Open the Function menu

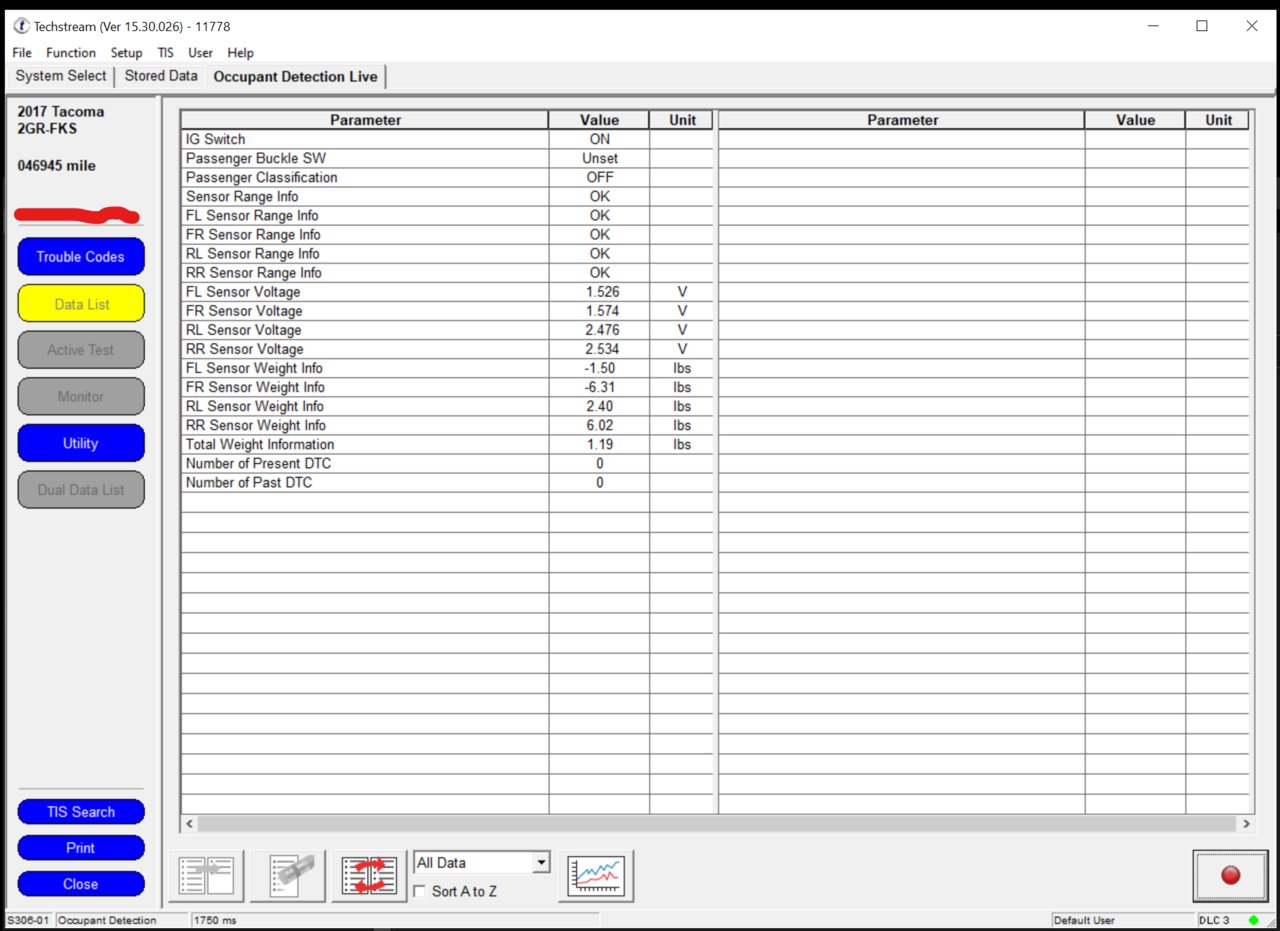[x=71, y=53]
